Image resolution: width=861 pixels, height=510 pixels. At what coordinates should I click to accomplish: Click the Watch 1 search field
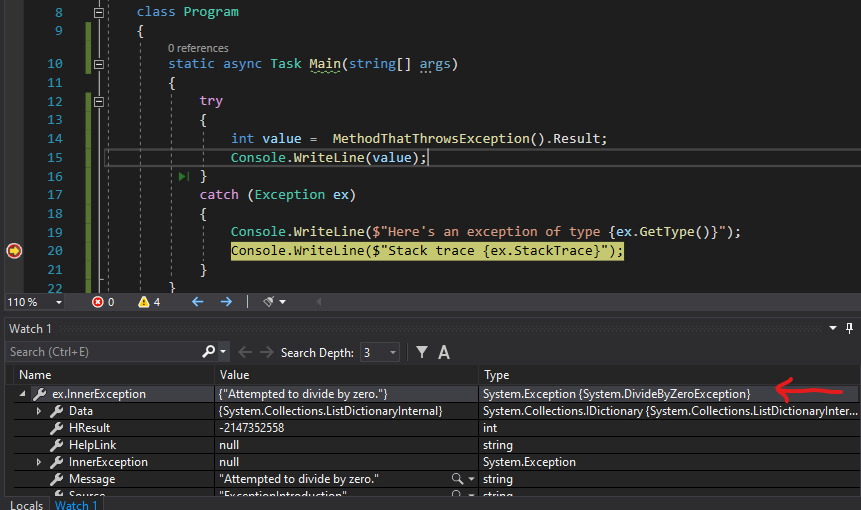pyautogui.click(x=104, y=352)
